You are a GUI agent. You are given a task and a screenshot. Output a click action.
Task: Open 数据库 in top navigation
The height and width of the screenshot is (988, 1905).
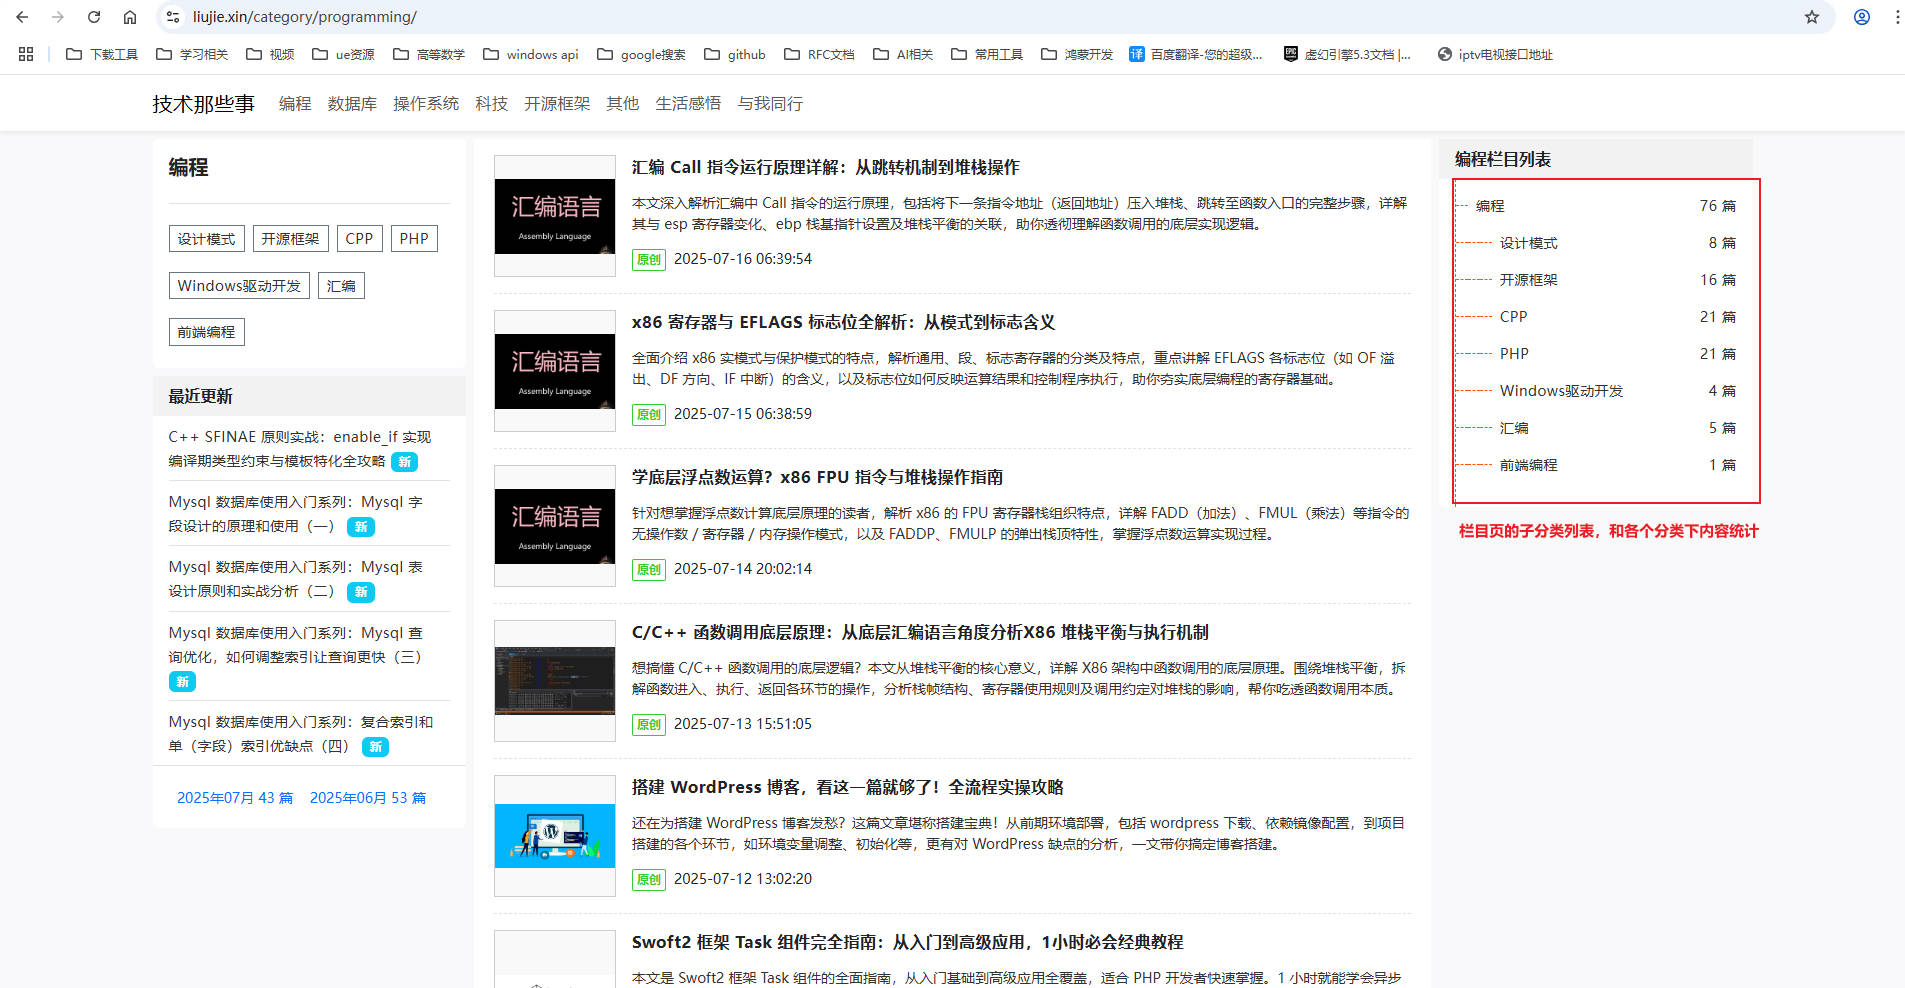click(352, 104)
